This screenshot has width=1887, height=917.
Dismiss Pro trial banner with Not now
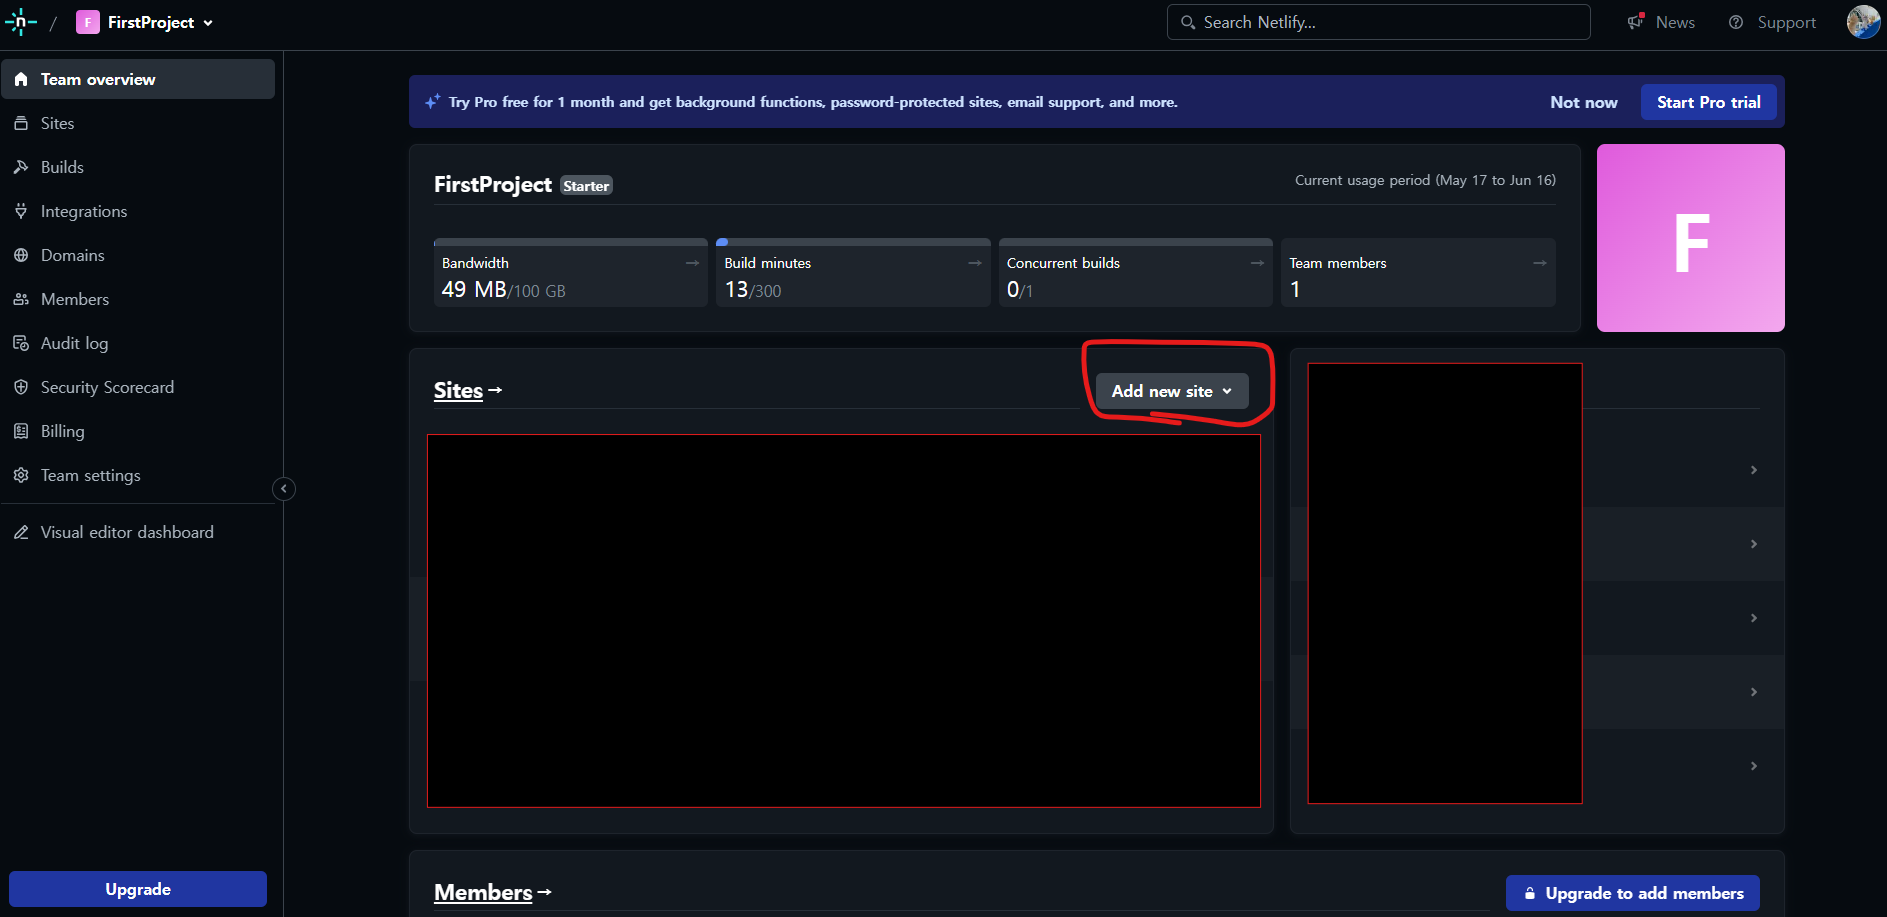click(1583, 102)
